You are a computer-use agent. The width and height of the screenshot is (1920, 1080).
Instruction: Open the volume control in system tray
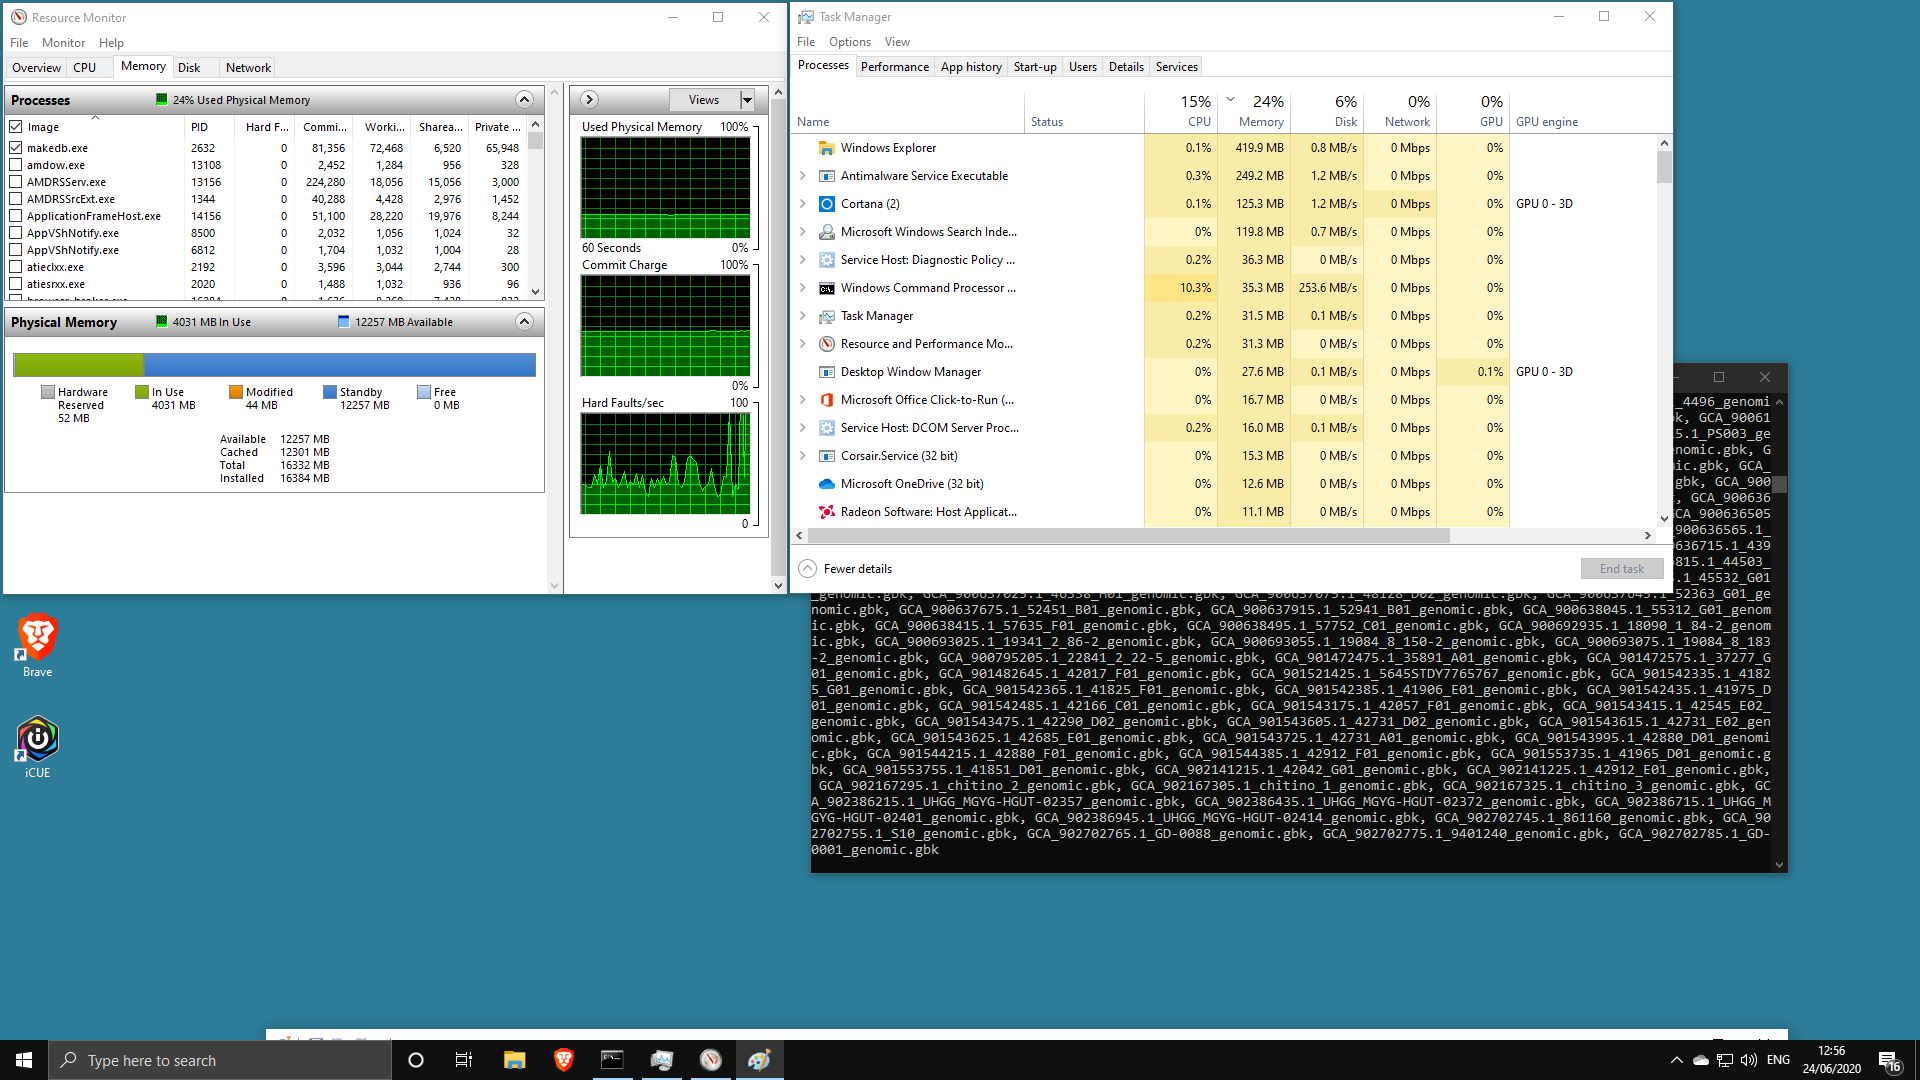(x=1748, y=1060)
